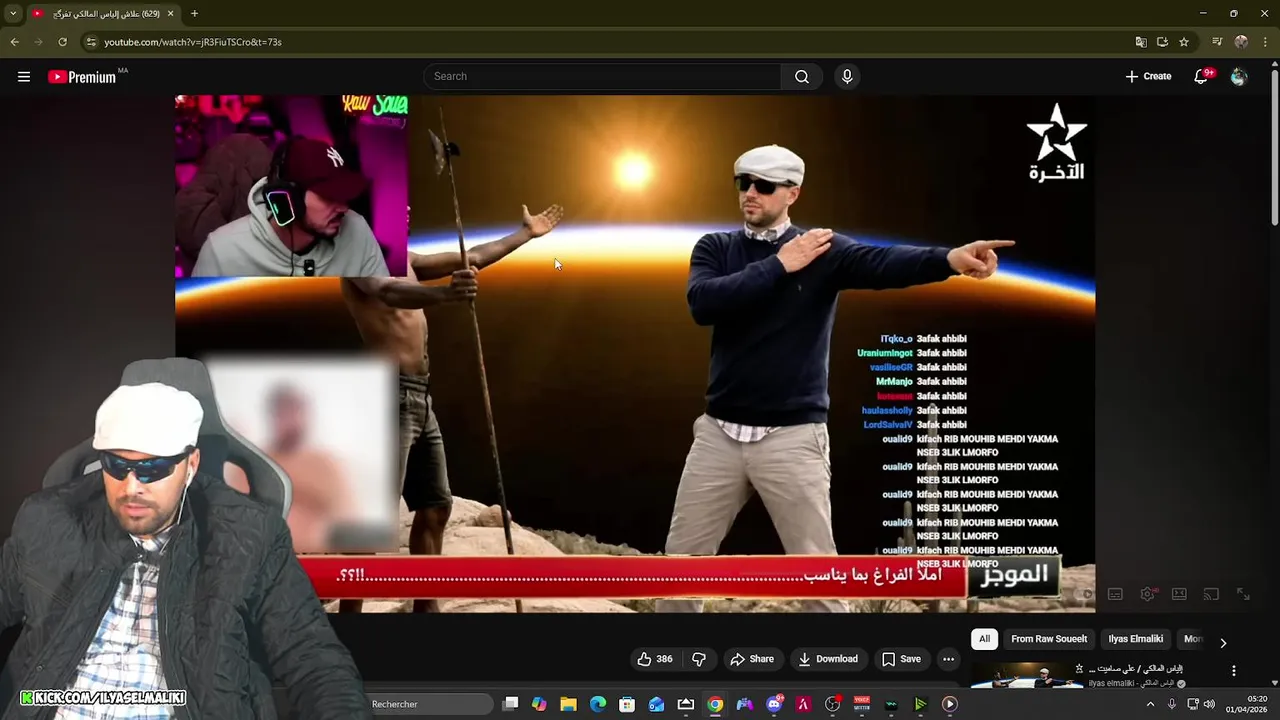The image size is (1280, 720).
Task: Open Discord from the taskbar
Action: 774,704
